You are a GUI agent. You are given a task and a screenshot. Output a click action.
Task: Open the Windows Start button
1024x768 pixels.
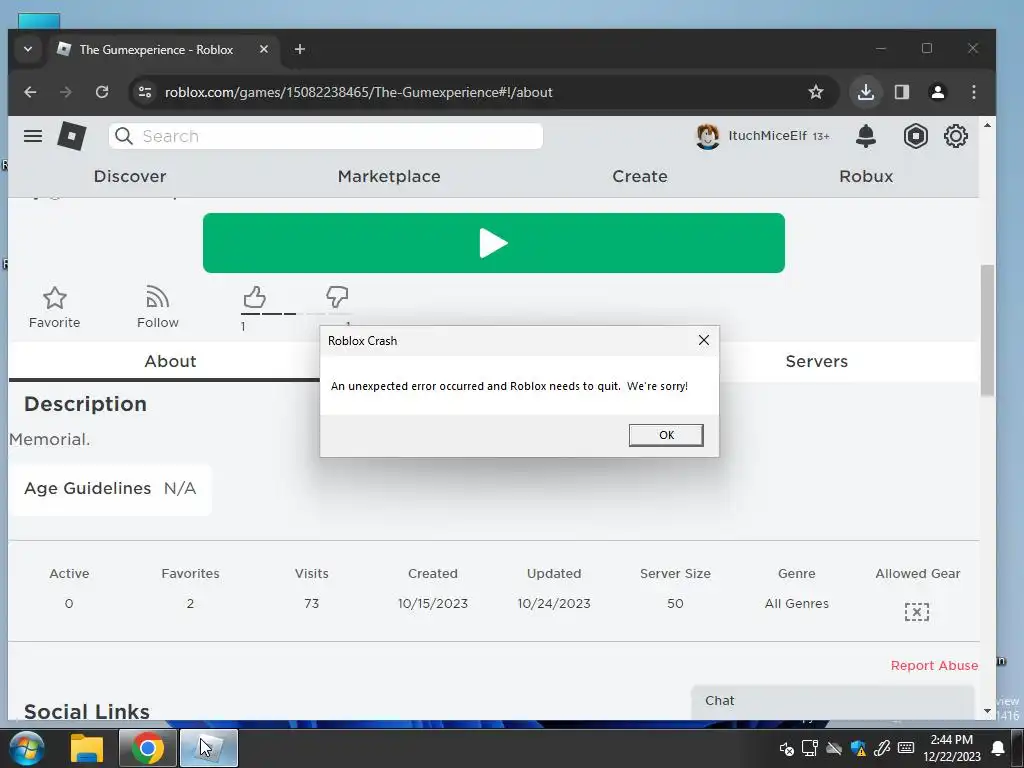pyautogui.click(x=27, y=748)
